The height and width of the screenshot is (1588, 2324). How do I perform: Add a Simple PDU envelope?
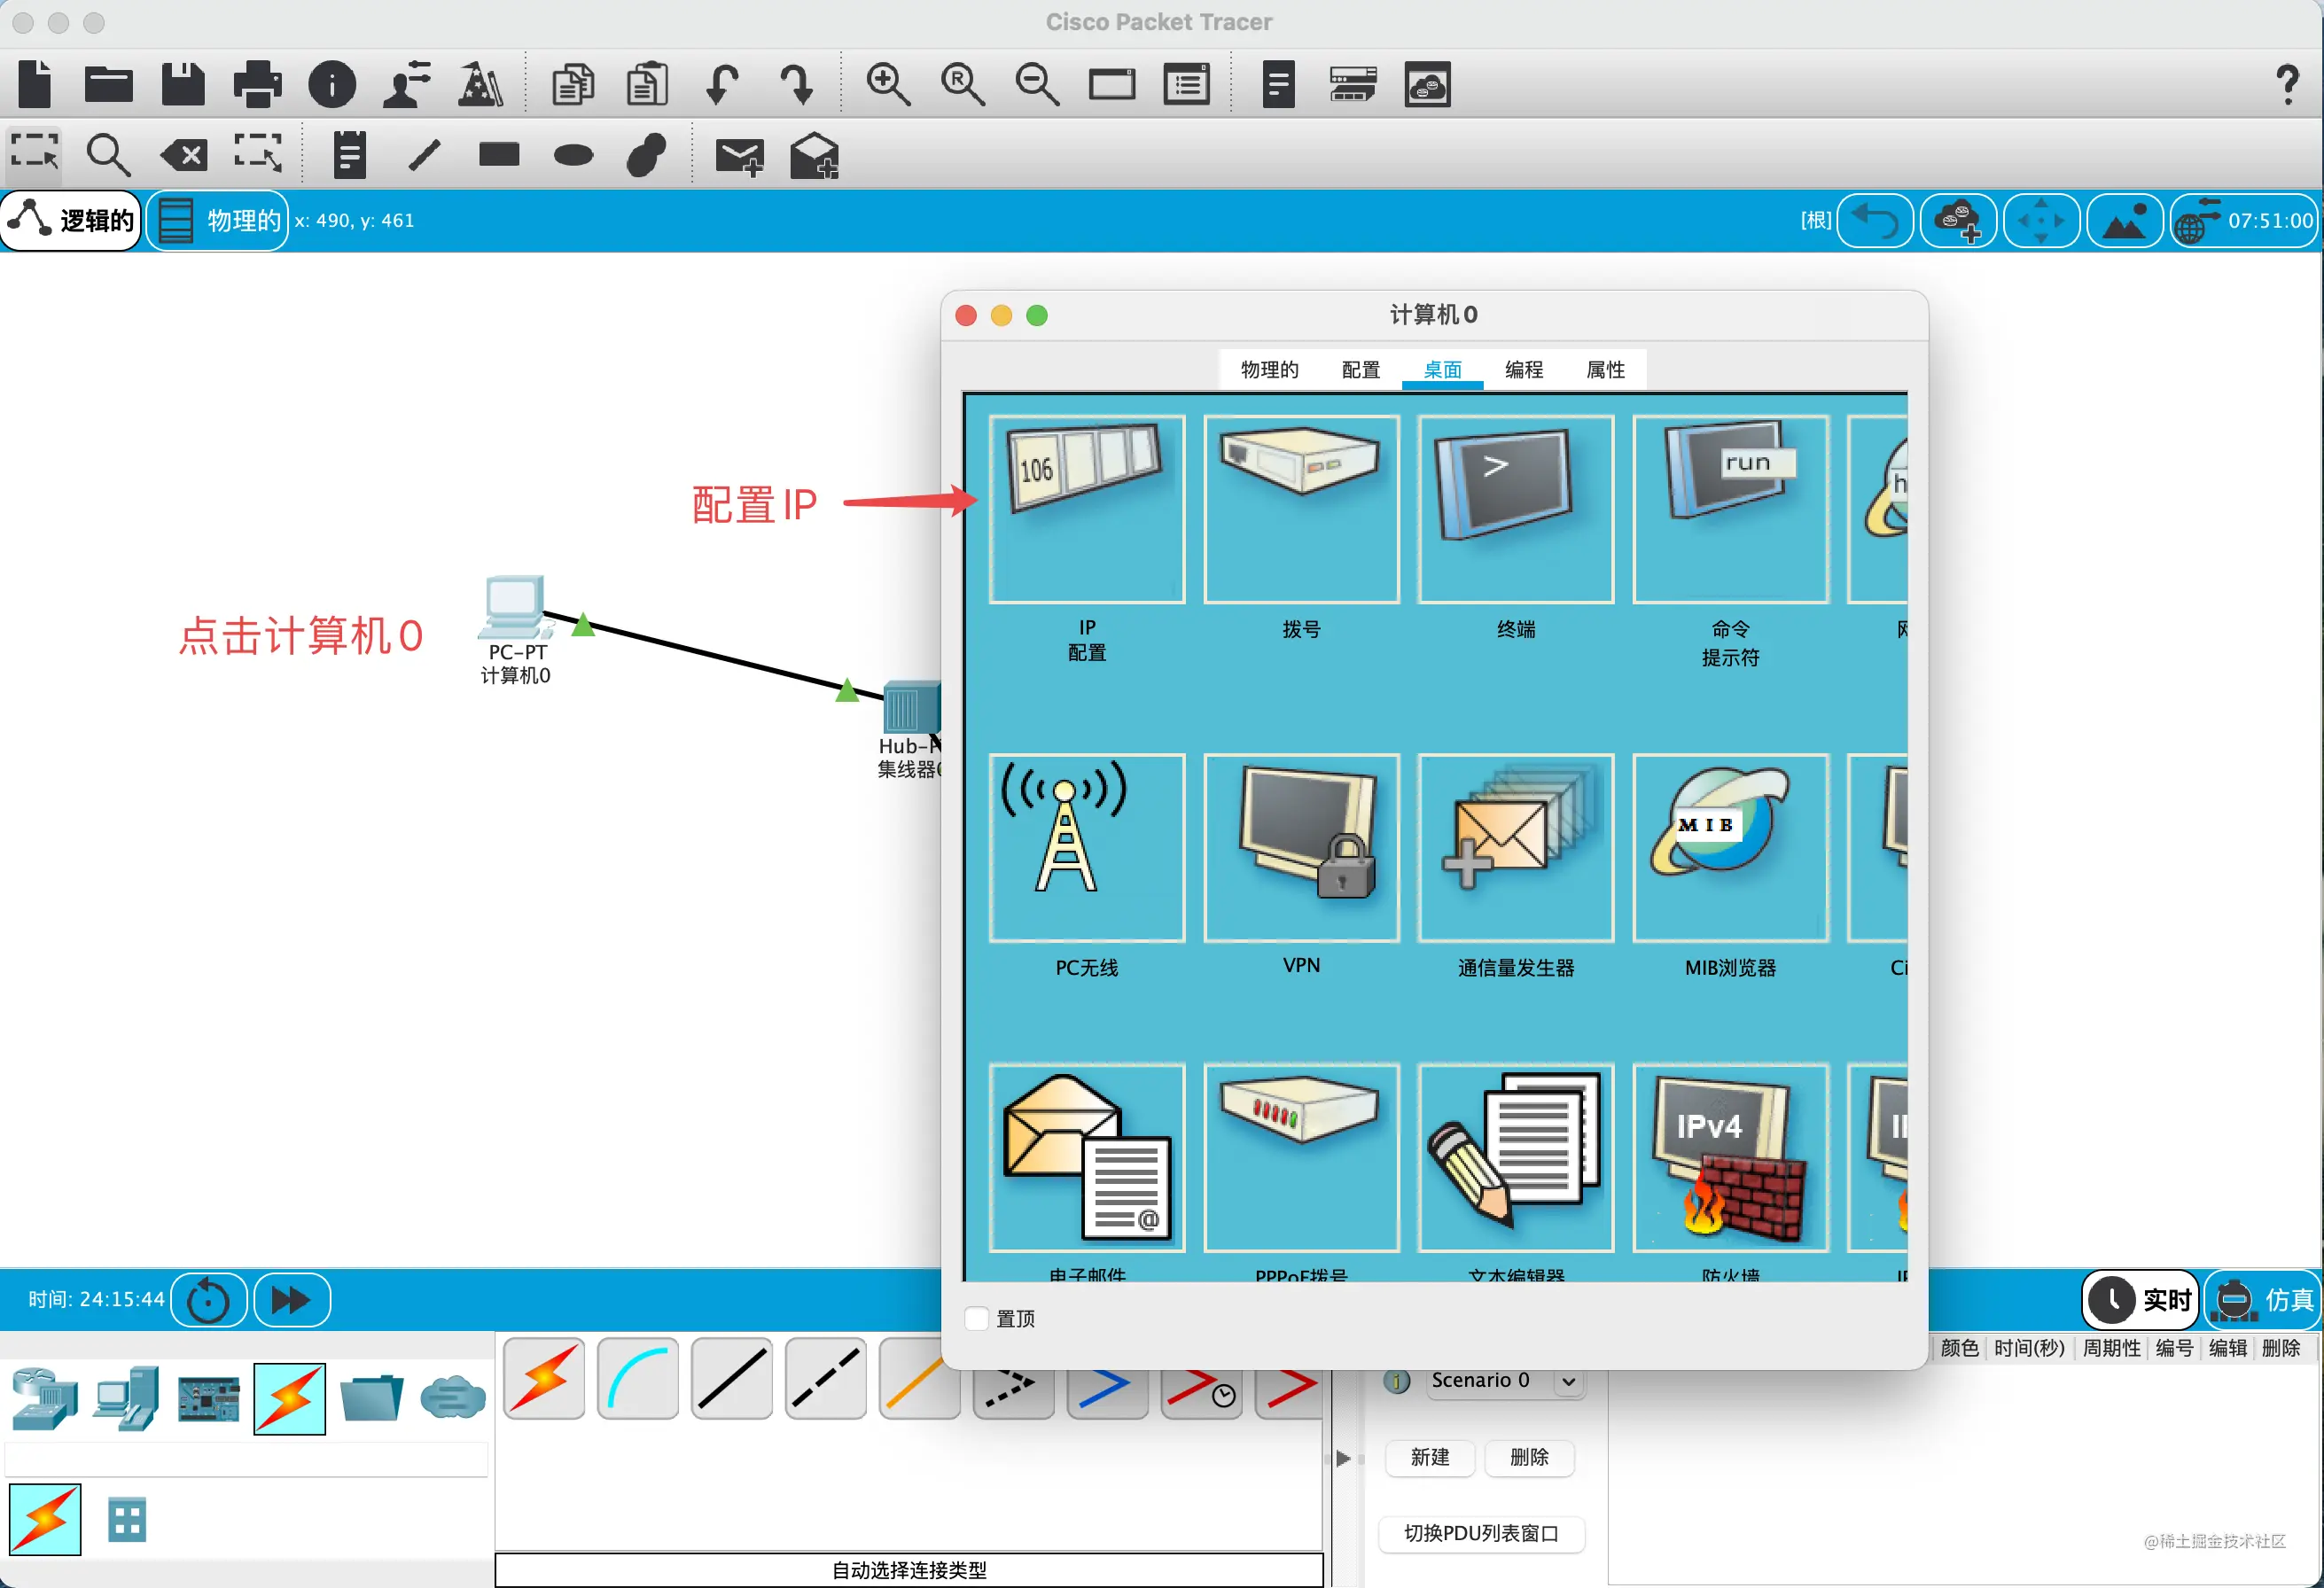739,157
